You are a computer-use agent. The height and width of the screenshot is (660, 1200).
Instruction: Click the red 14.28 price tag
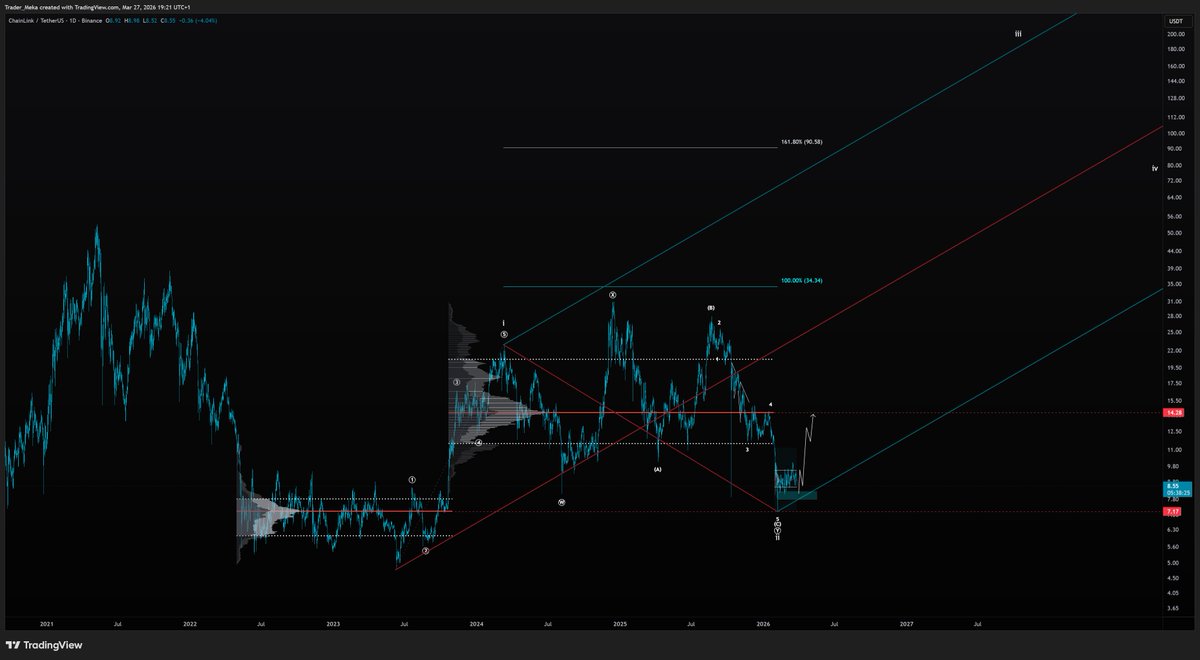[1174, 413]
